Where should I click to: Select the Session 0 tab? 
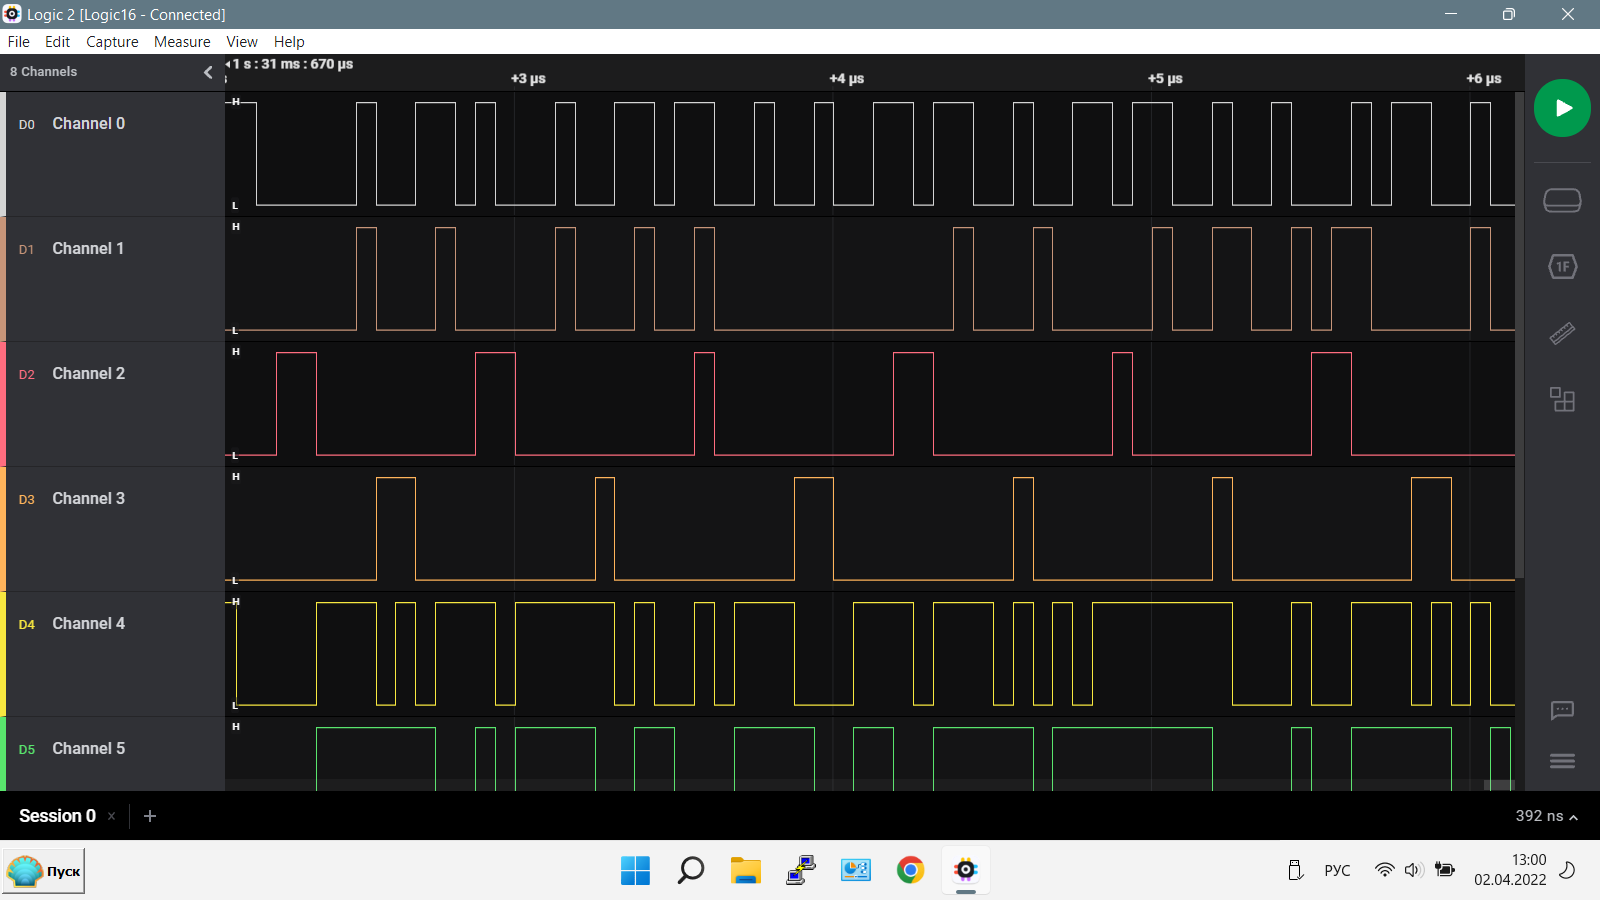[x=57, y=816]
